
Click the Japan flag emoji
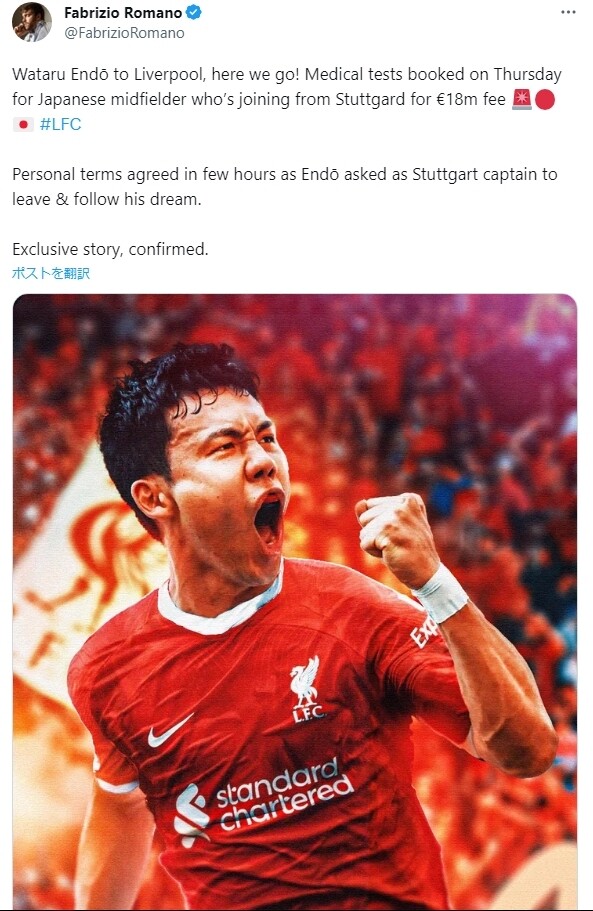(x=23, y=124)
